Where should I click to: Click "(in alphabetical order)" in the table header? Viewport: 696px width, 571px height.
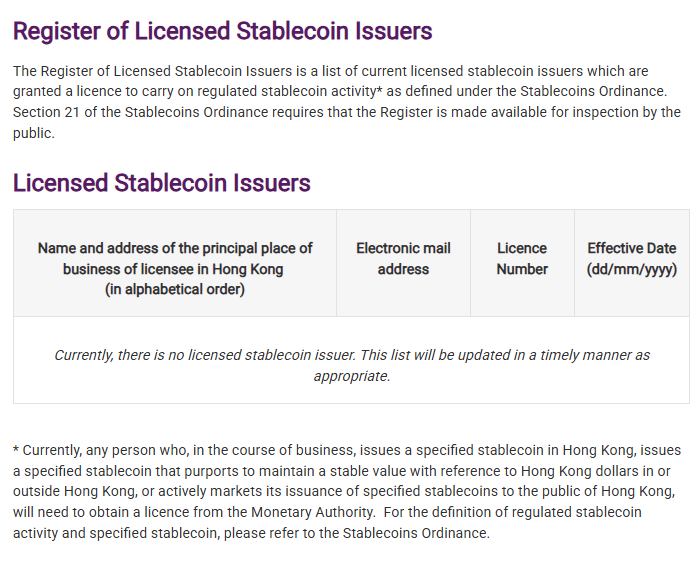175,290
